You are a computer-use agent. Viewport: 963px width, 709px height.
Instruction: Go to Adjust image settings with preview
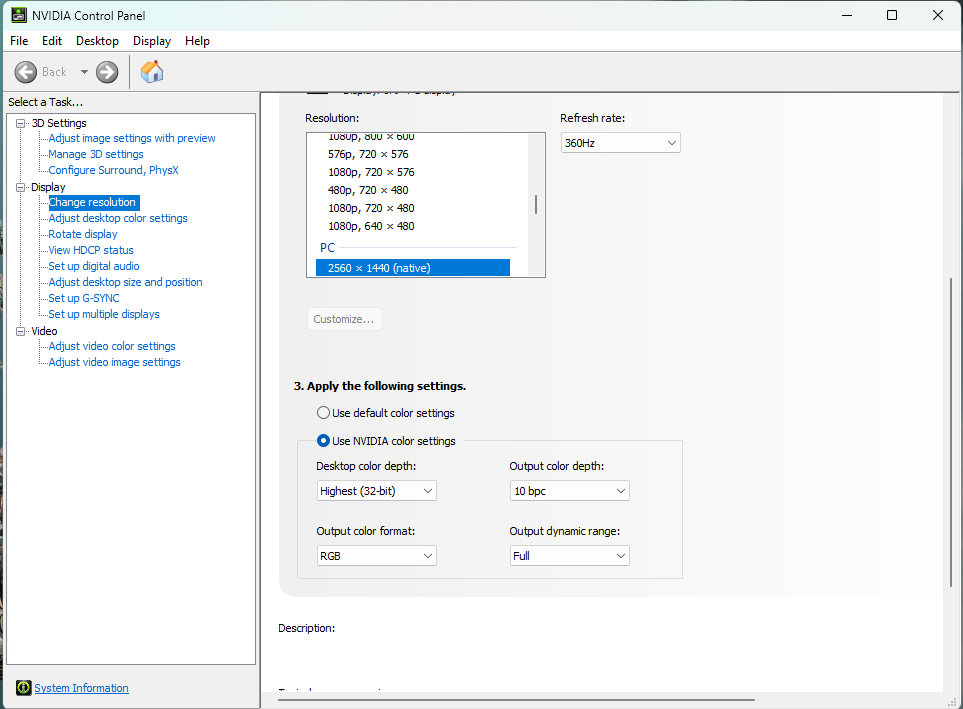(132, 138)
